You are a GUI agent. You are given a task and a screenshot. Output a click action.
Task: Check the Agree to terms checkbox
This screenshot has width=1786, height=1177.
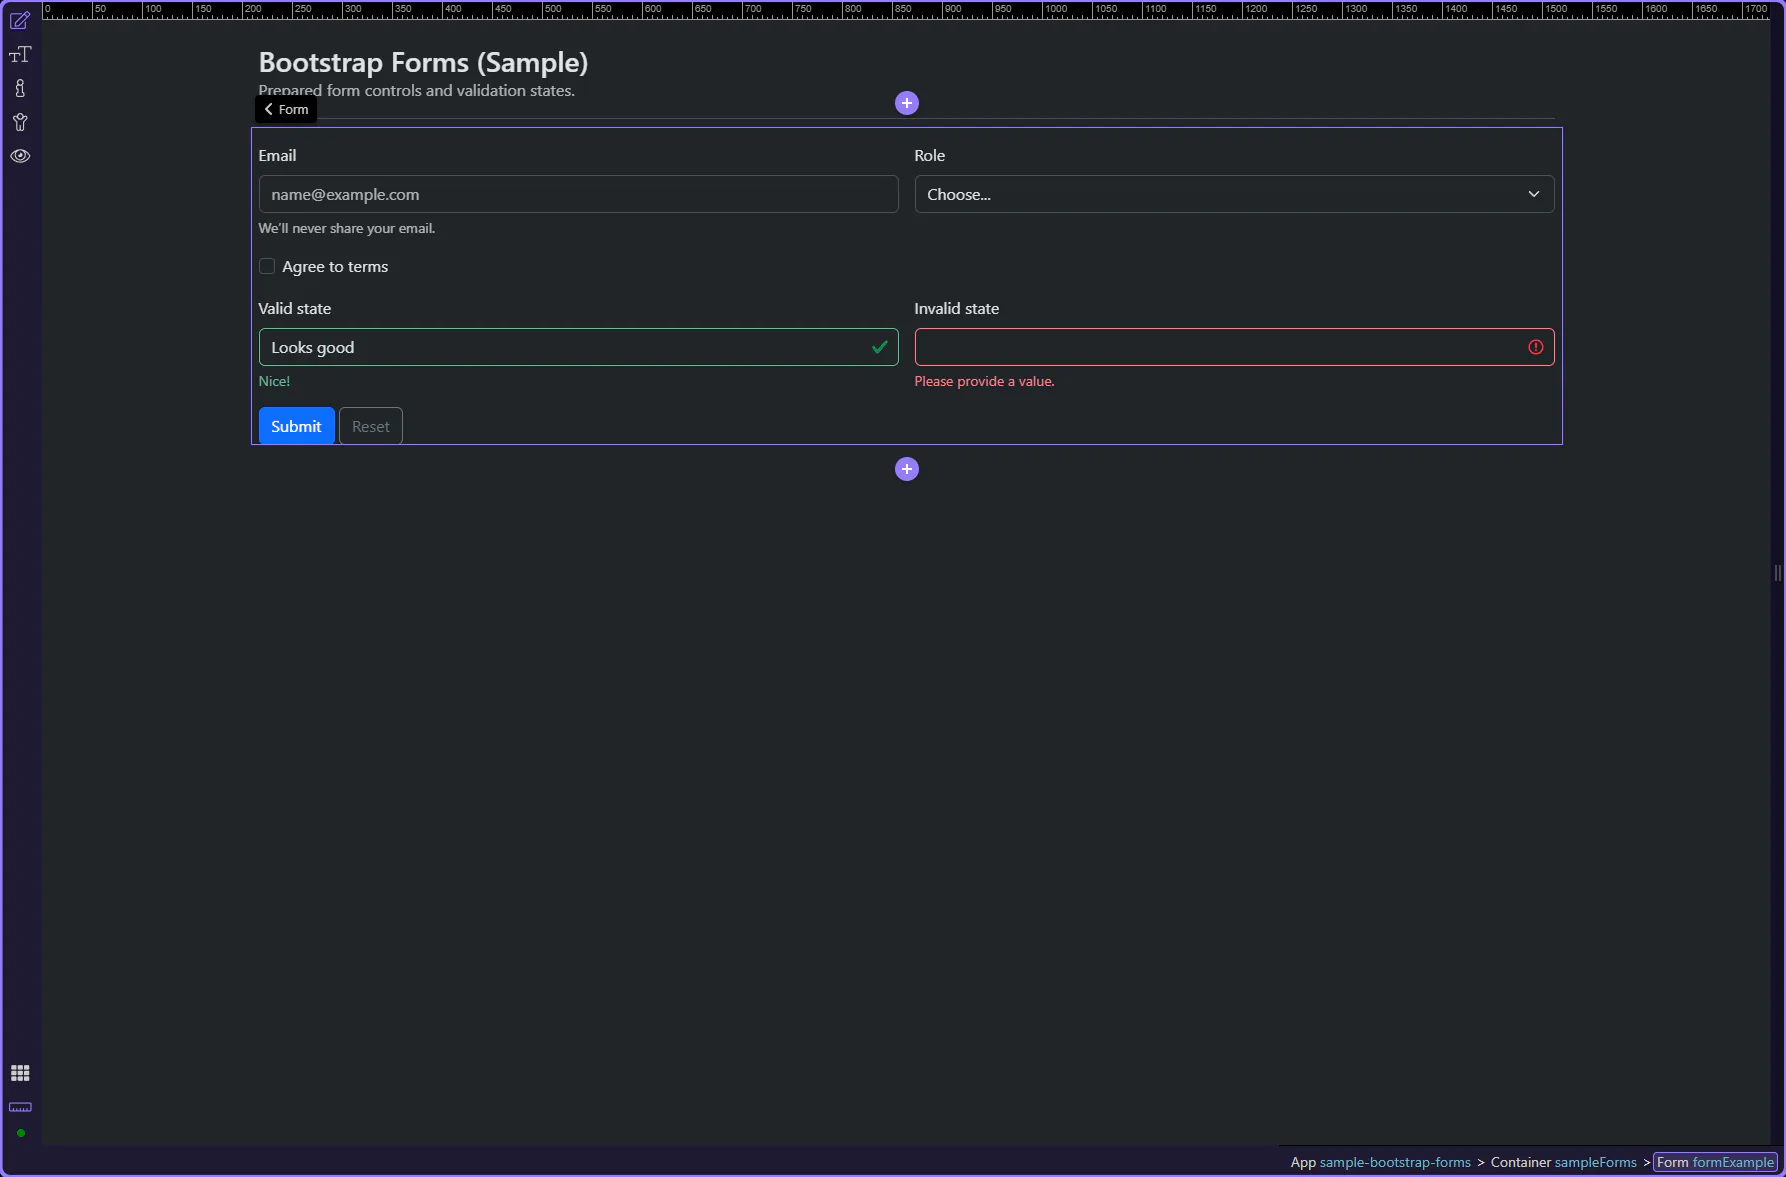pos(267,266)
